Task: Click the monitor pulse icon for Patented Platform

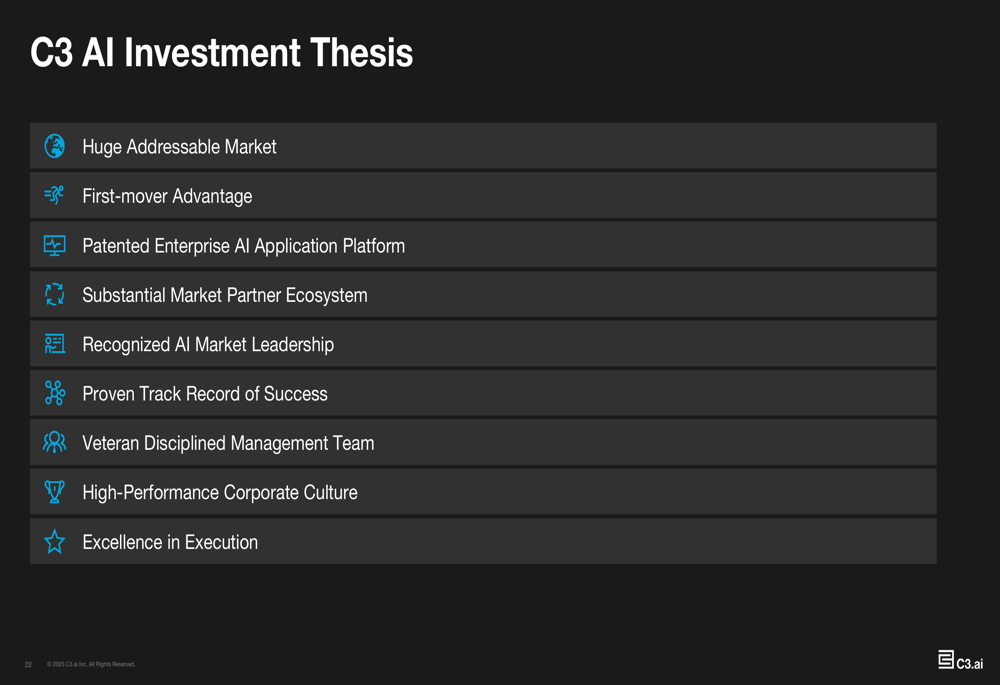Action: point(55,245)
